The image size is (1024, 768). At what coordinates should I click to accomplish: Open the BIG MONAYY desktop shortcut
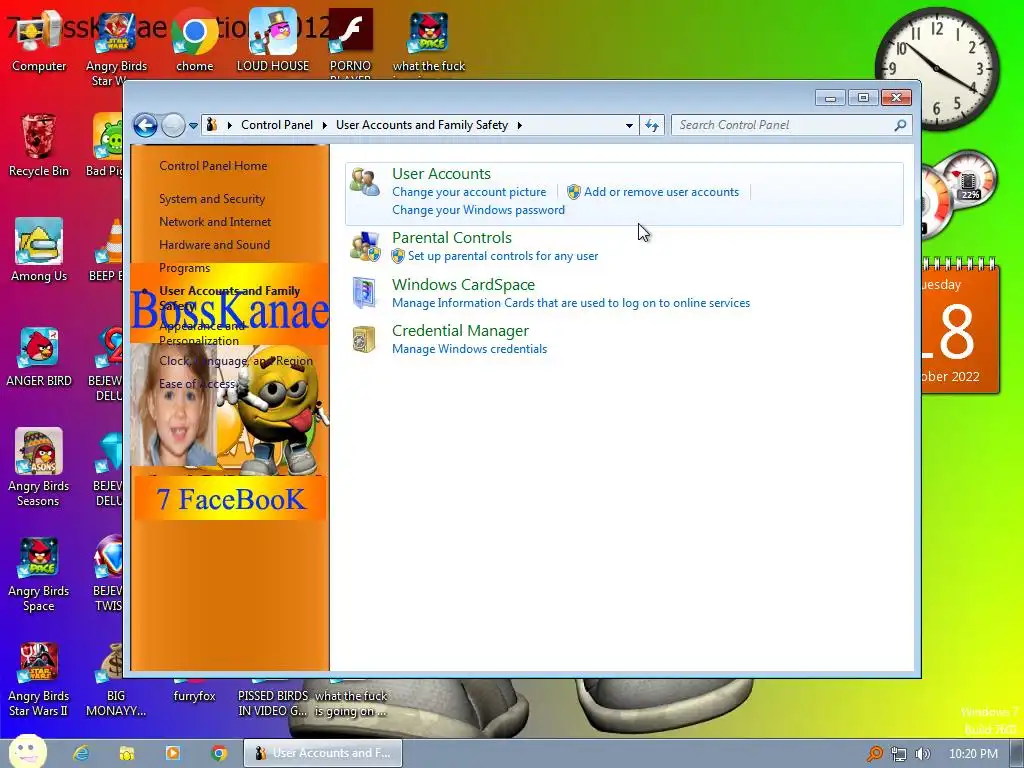click(x=116, y=679)
